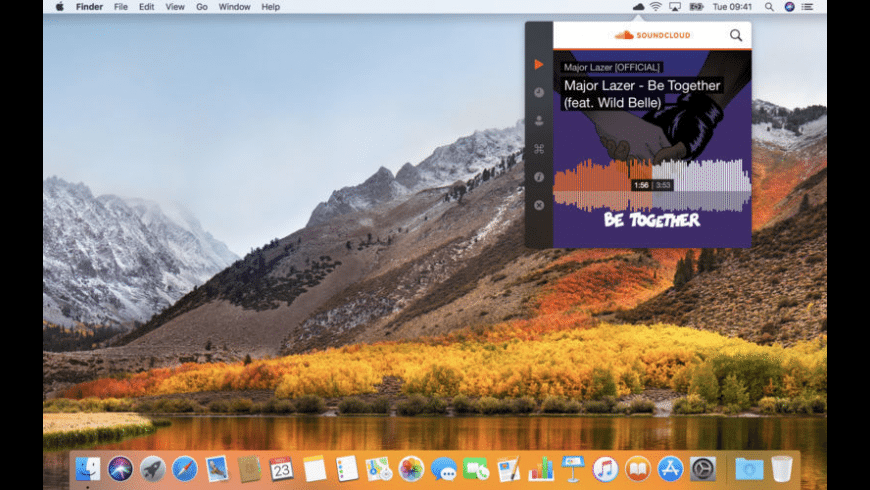Open System Preferences gear in Dock
Image resolution: width=870 pixels, height=490 pixels.
(x=703, y=469)
